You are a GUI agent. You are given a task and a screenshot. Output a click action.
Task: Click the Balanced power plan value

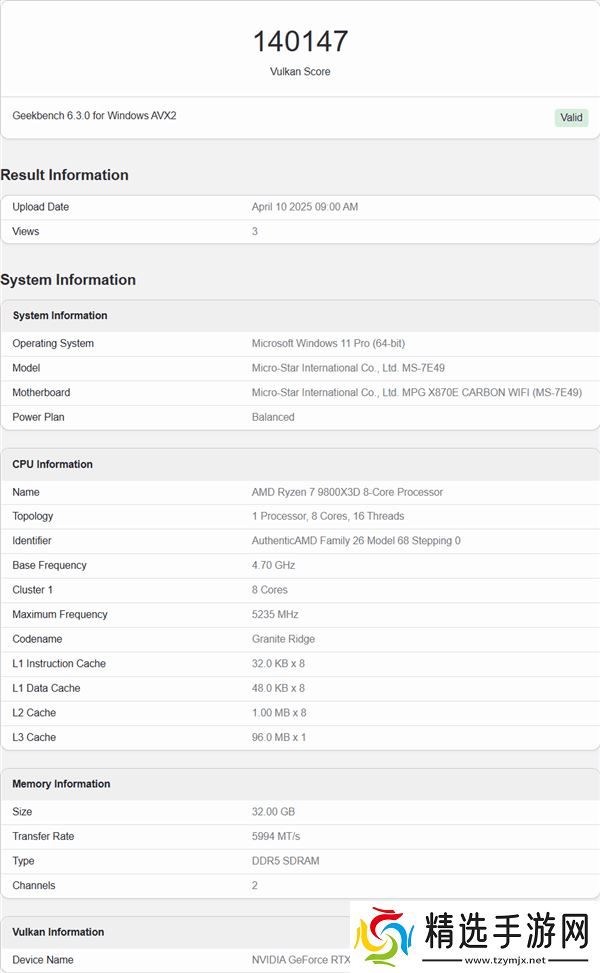(x=273, y=417)
